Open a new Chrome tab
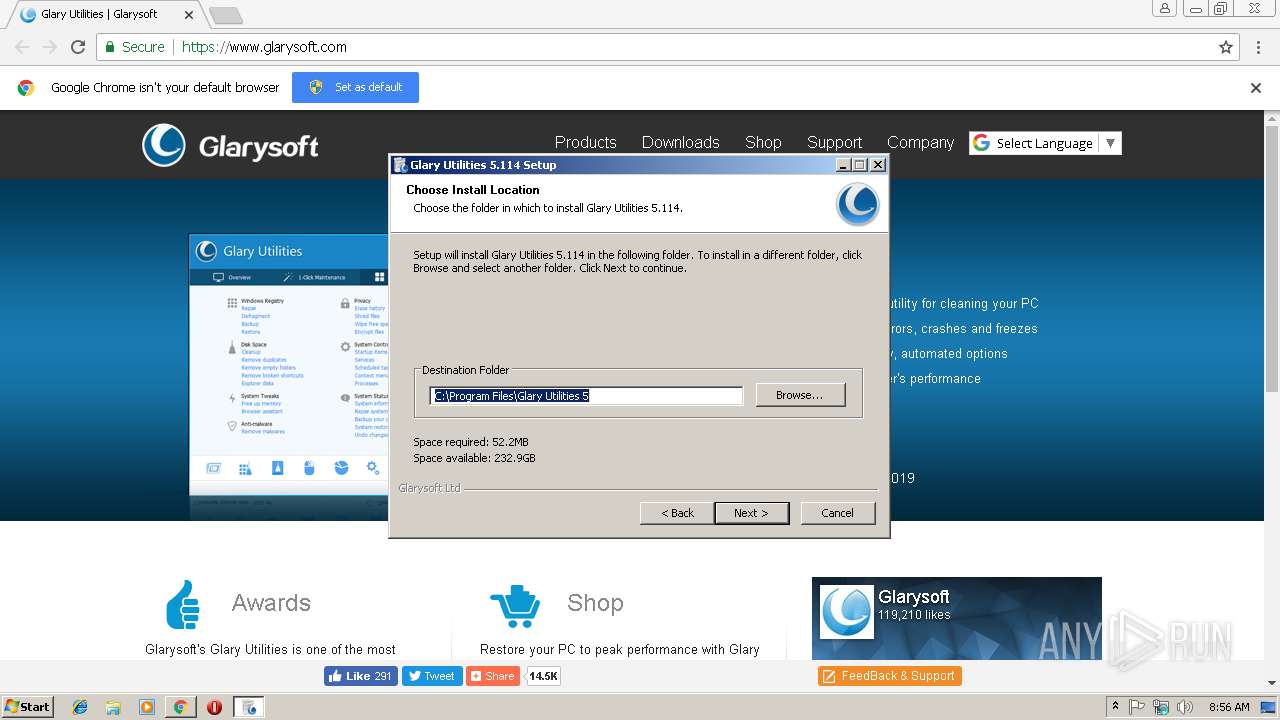This screenshot has height=720, width=1280. click(225, 15)
